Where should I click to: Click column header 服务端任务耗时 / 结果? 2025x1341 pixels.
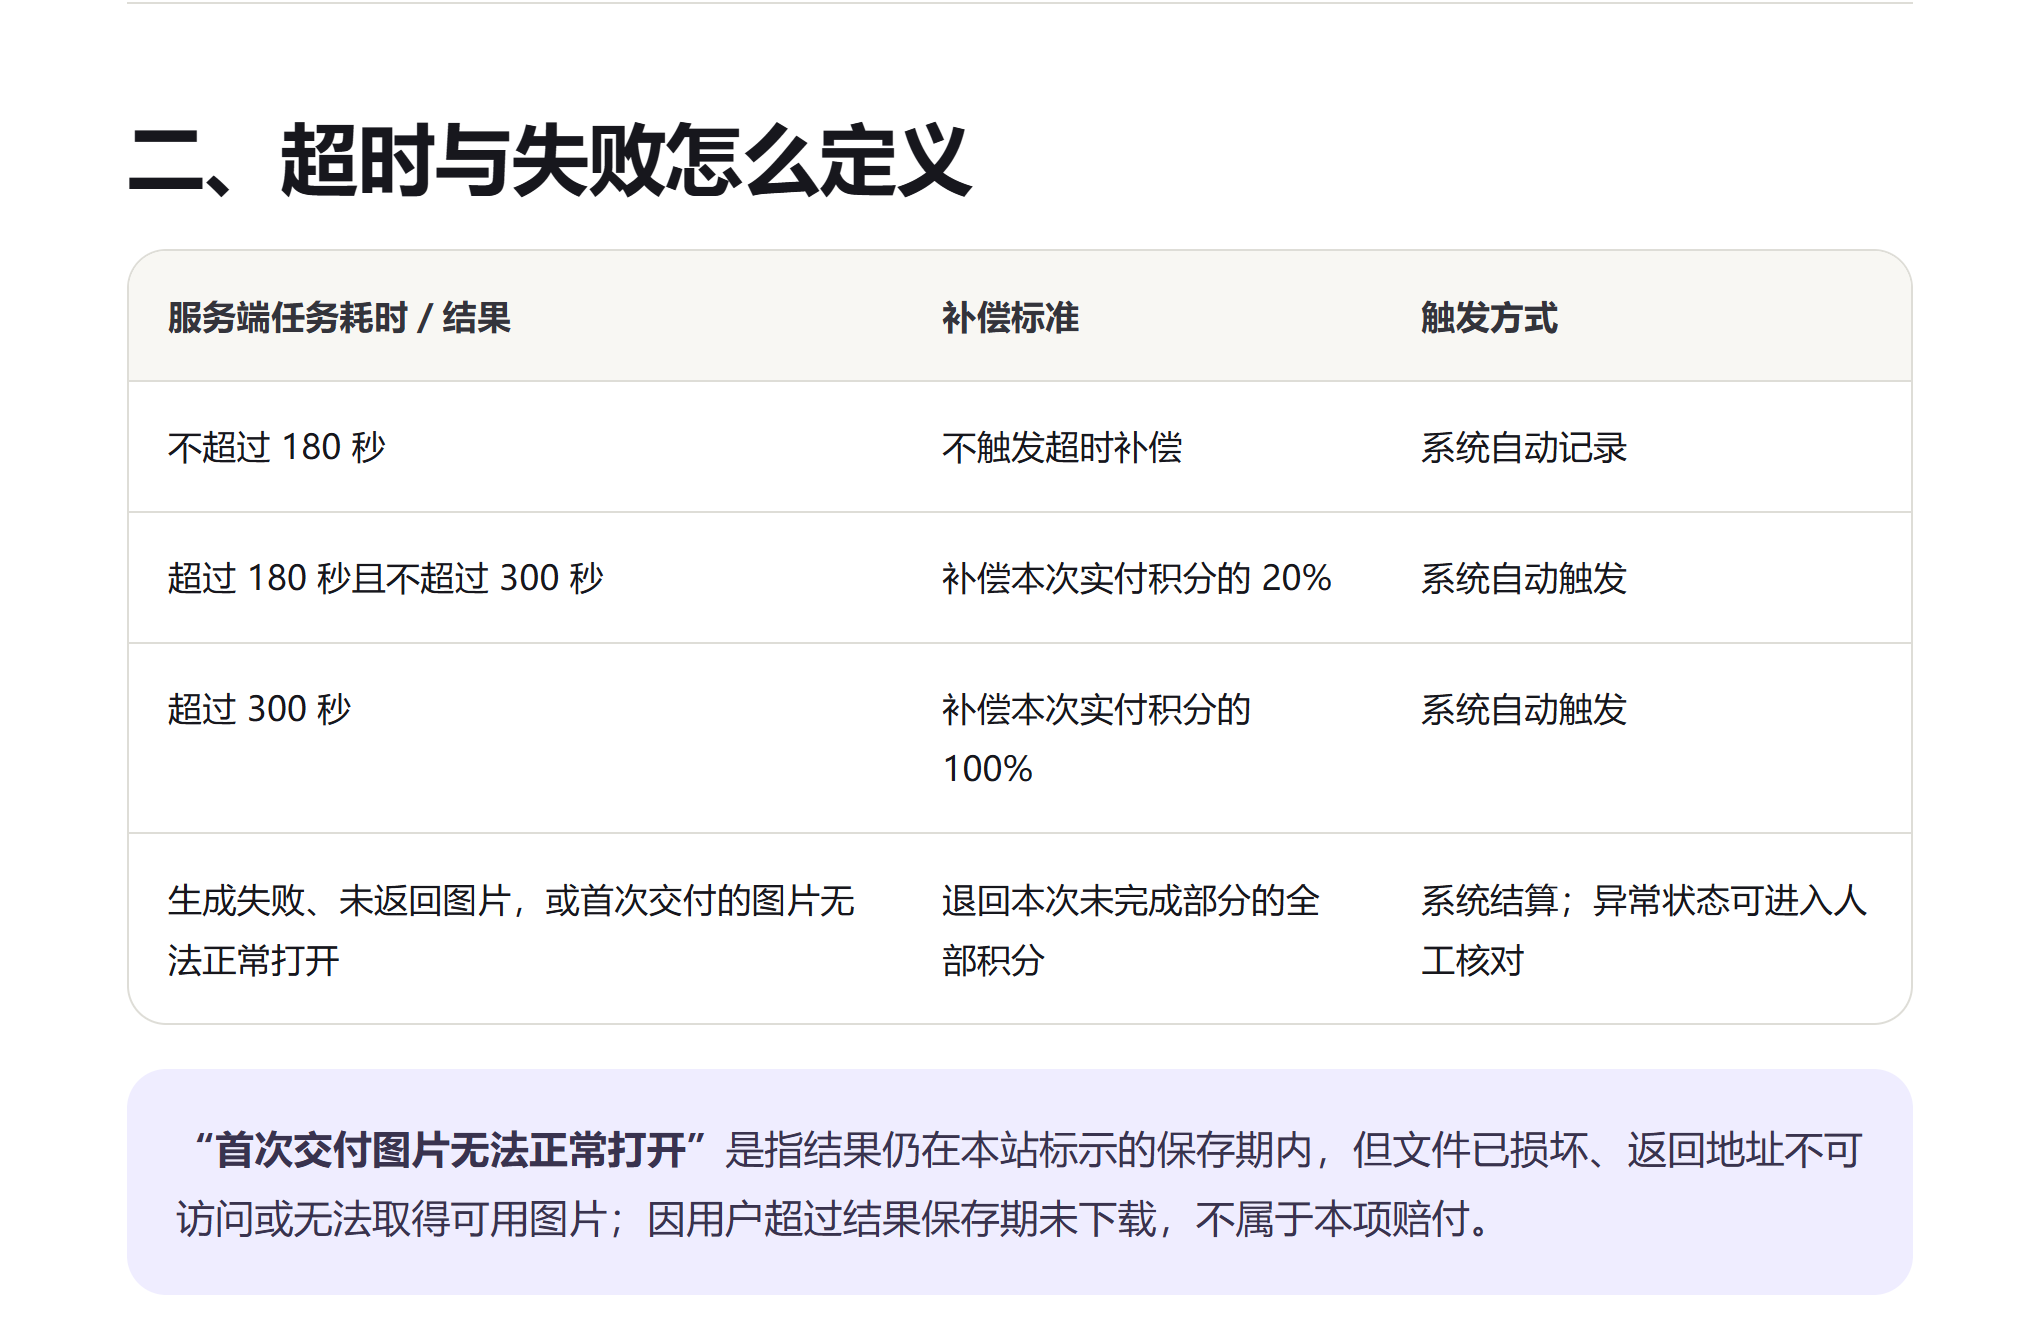[x=339, y=318]
